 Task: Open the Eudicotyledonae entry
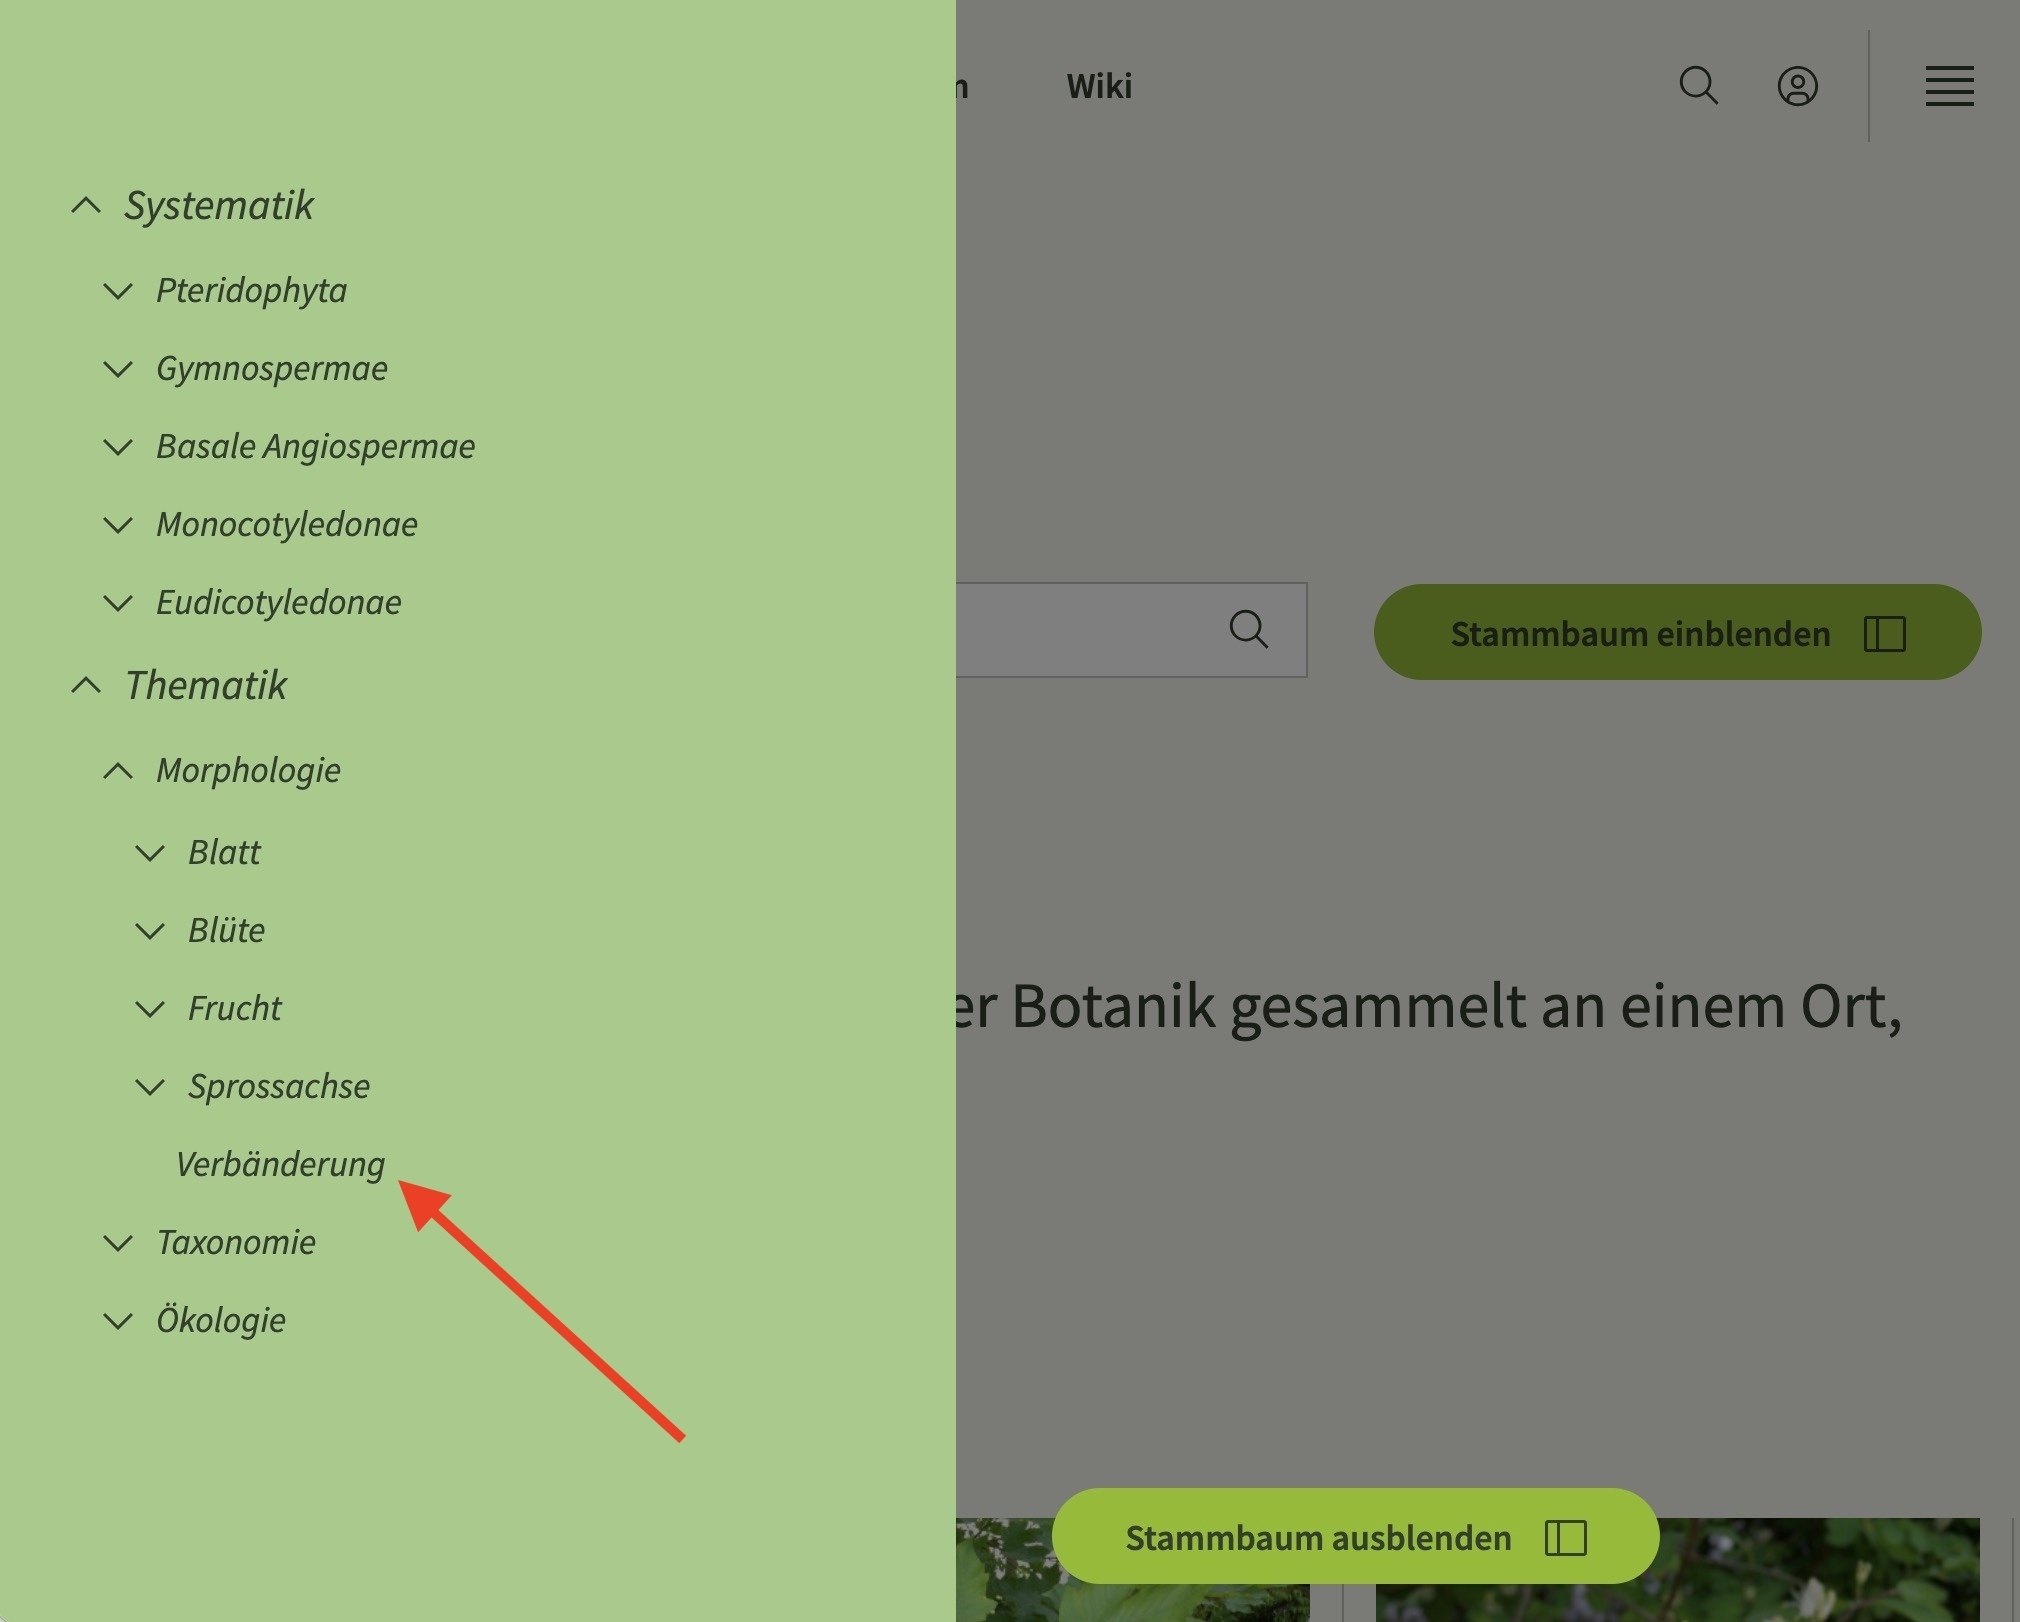click(x=278, y=602)
